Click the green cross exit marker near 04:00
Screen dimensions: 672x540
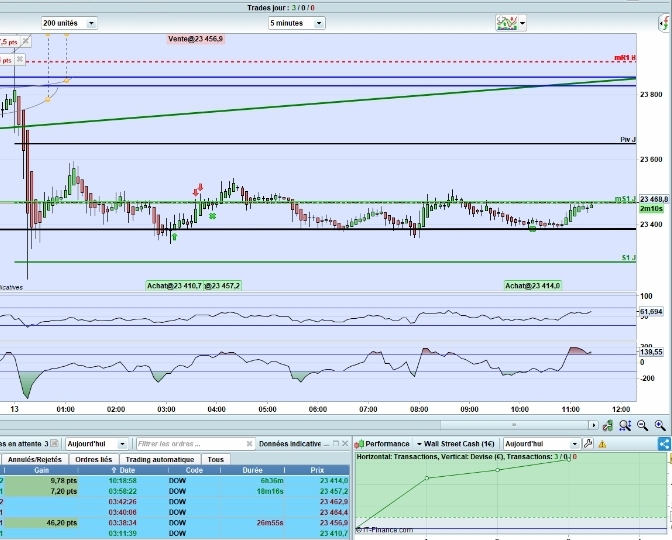212,216
